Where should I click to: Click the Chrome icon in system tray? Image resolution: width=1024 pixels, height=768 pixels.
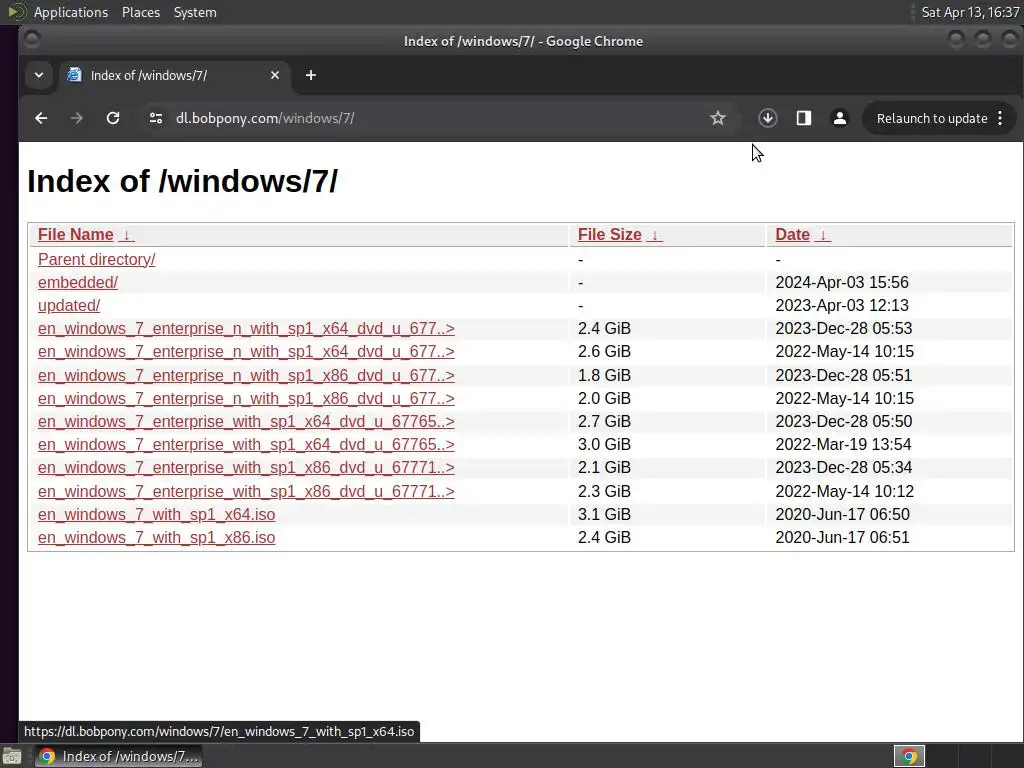pyautogui.click(x=909, y=756)
